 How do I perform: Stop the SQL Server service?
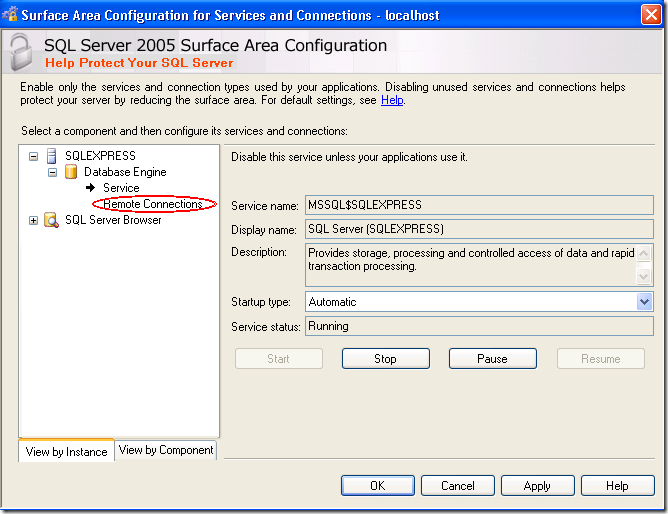click(x=386, y=359)
